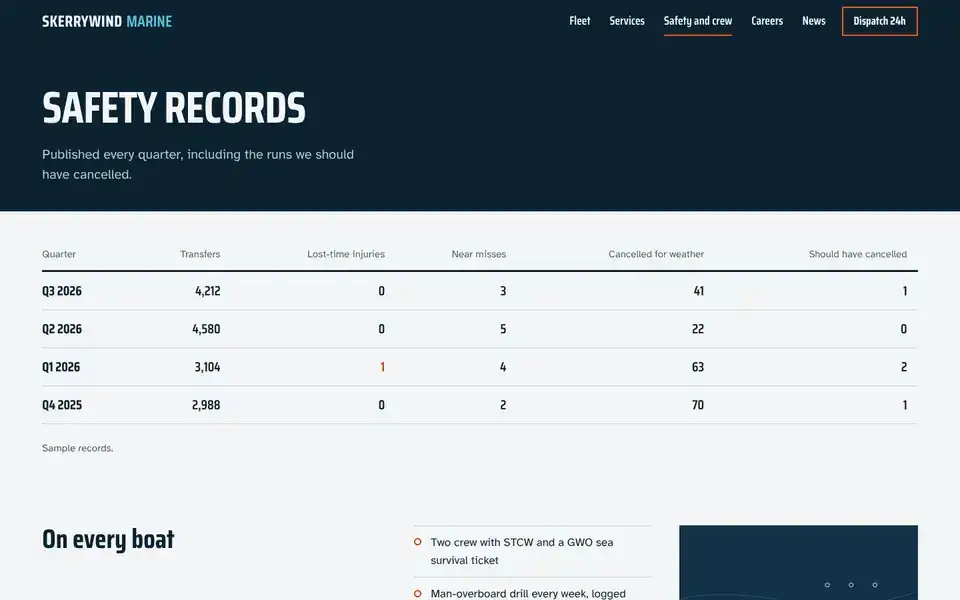Click the Quarter column header
This screenshot has height=600, width=960.
(59, 254)
